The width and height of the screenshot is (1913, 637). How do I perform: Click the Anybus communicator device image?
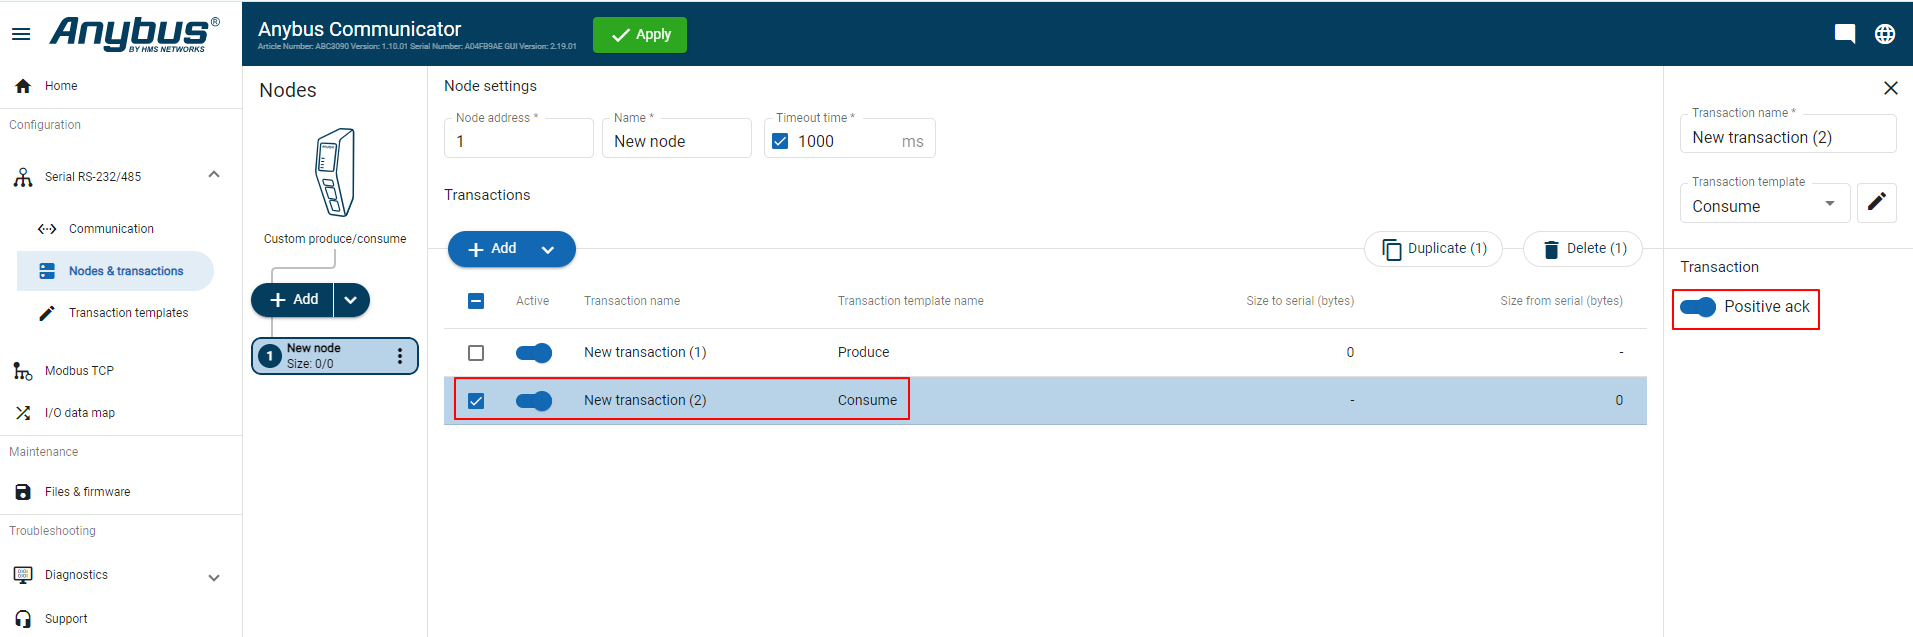(335, 172)
